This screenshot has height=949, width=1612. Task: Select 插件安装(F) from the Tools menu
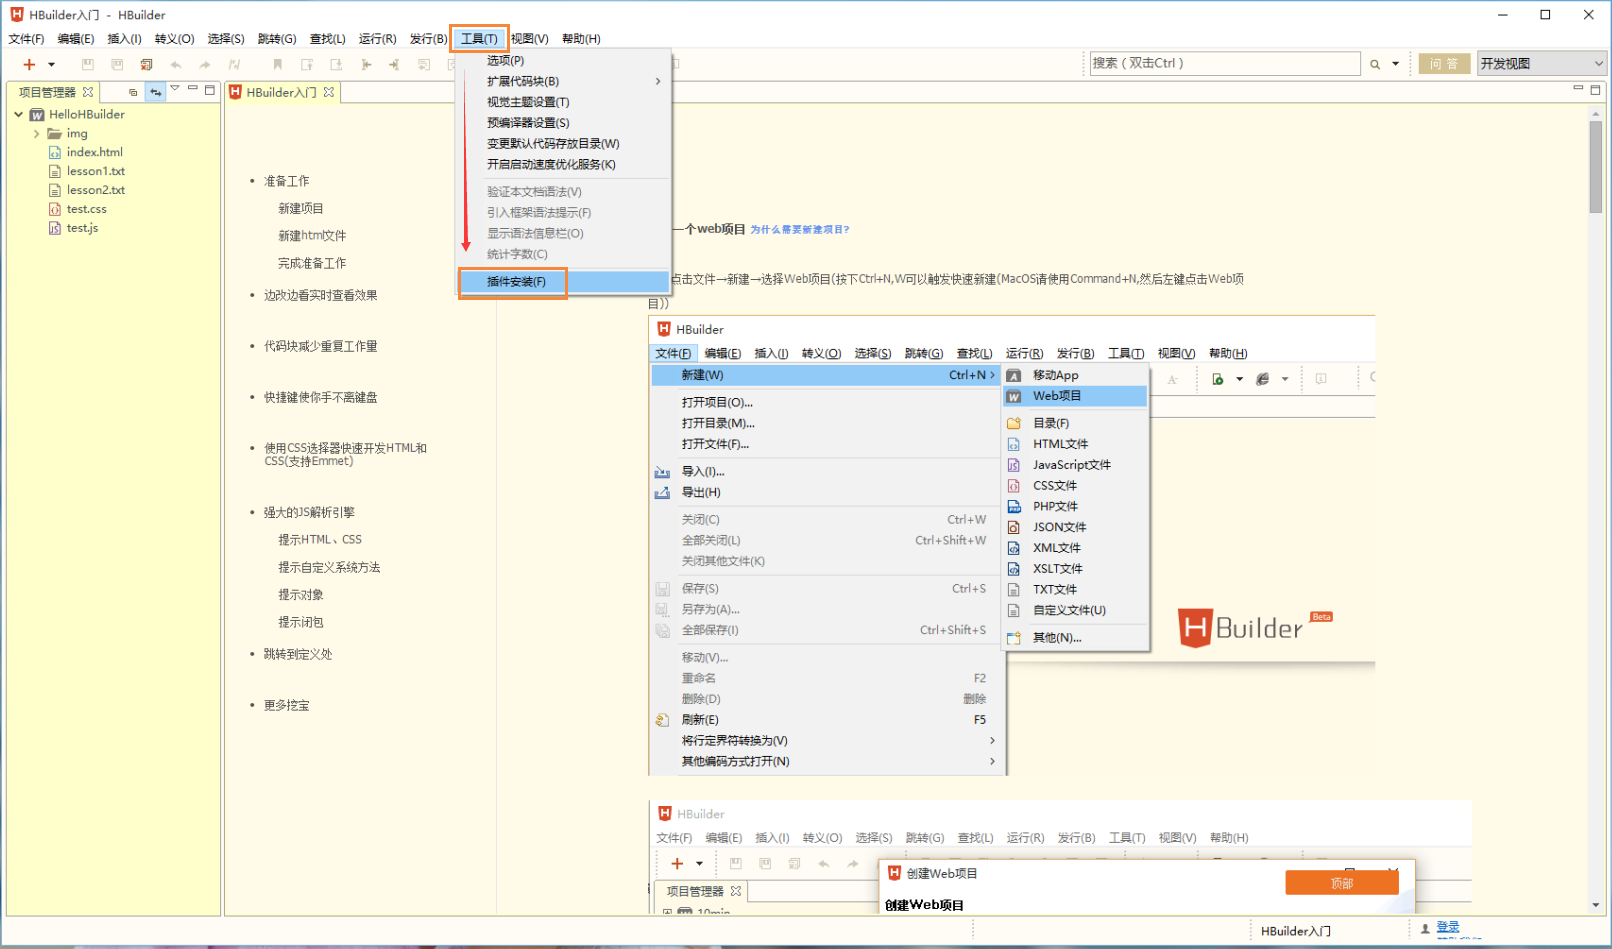coord(512,282)
